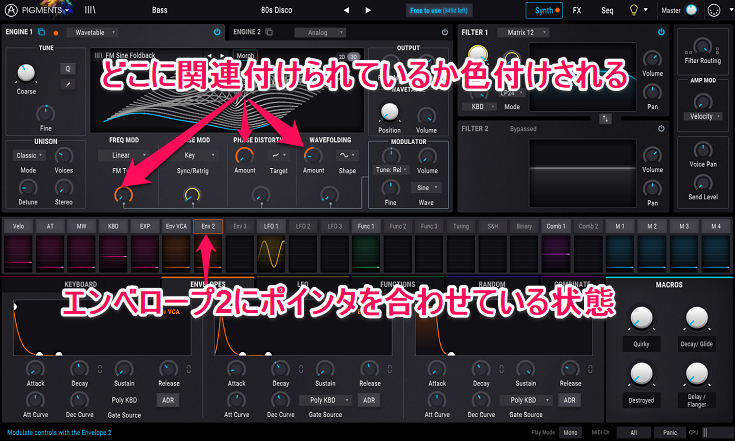Select the LFO 1 modulation source

point(271,226)
